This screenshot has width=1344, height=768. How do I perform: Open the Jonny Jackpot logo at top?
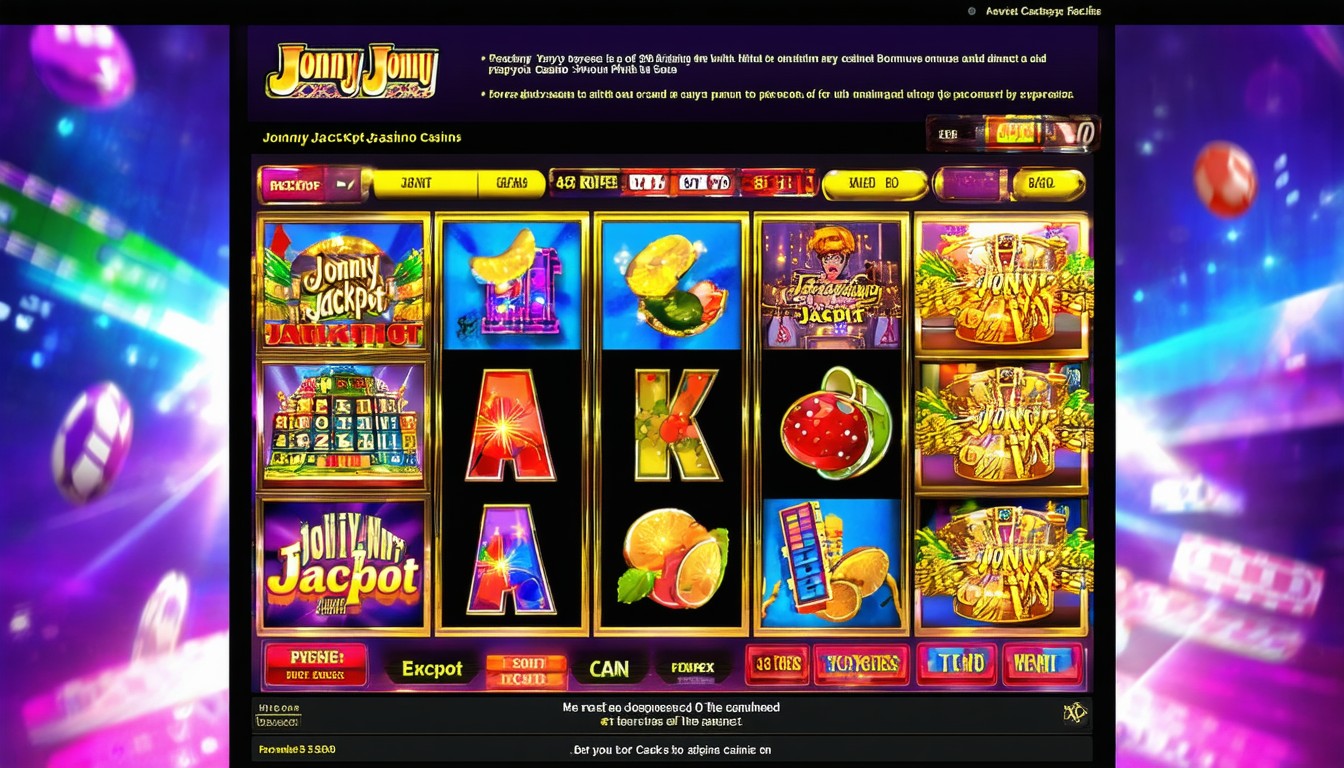(x=352, y=71)
